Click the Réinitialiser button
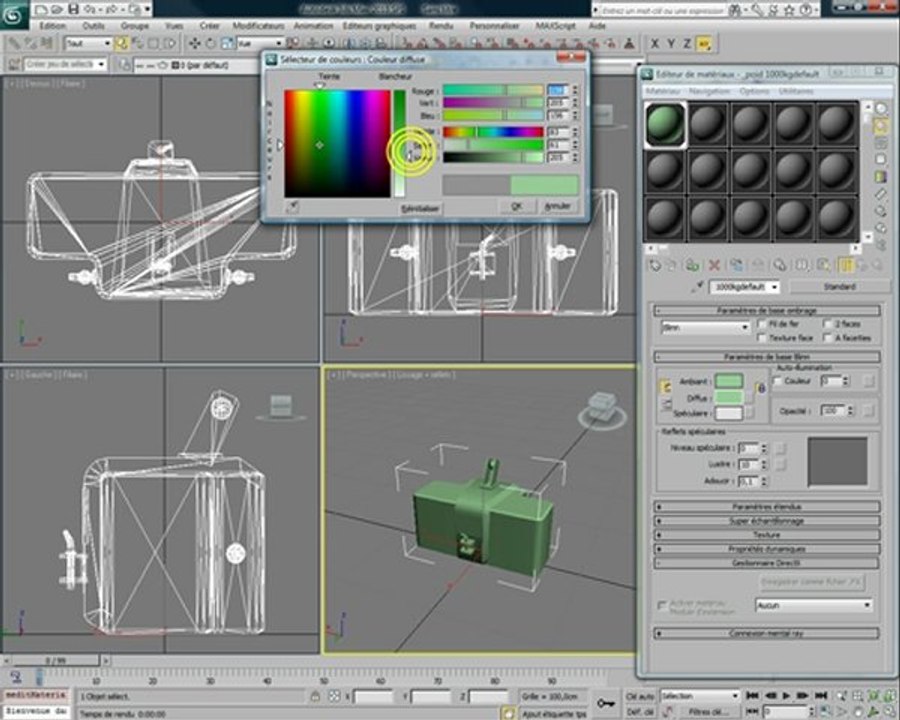 tap(420, 208)
